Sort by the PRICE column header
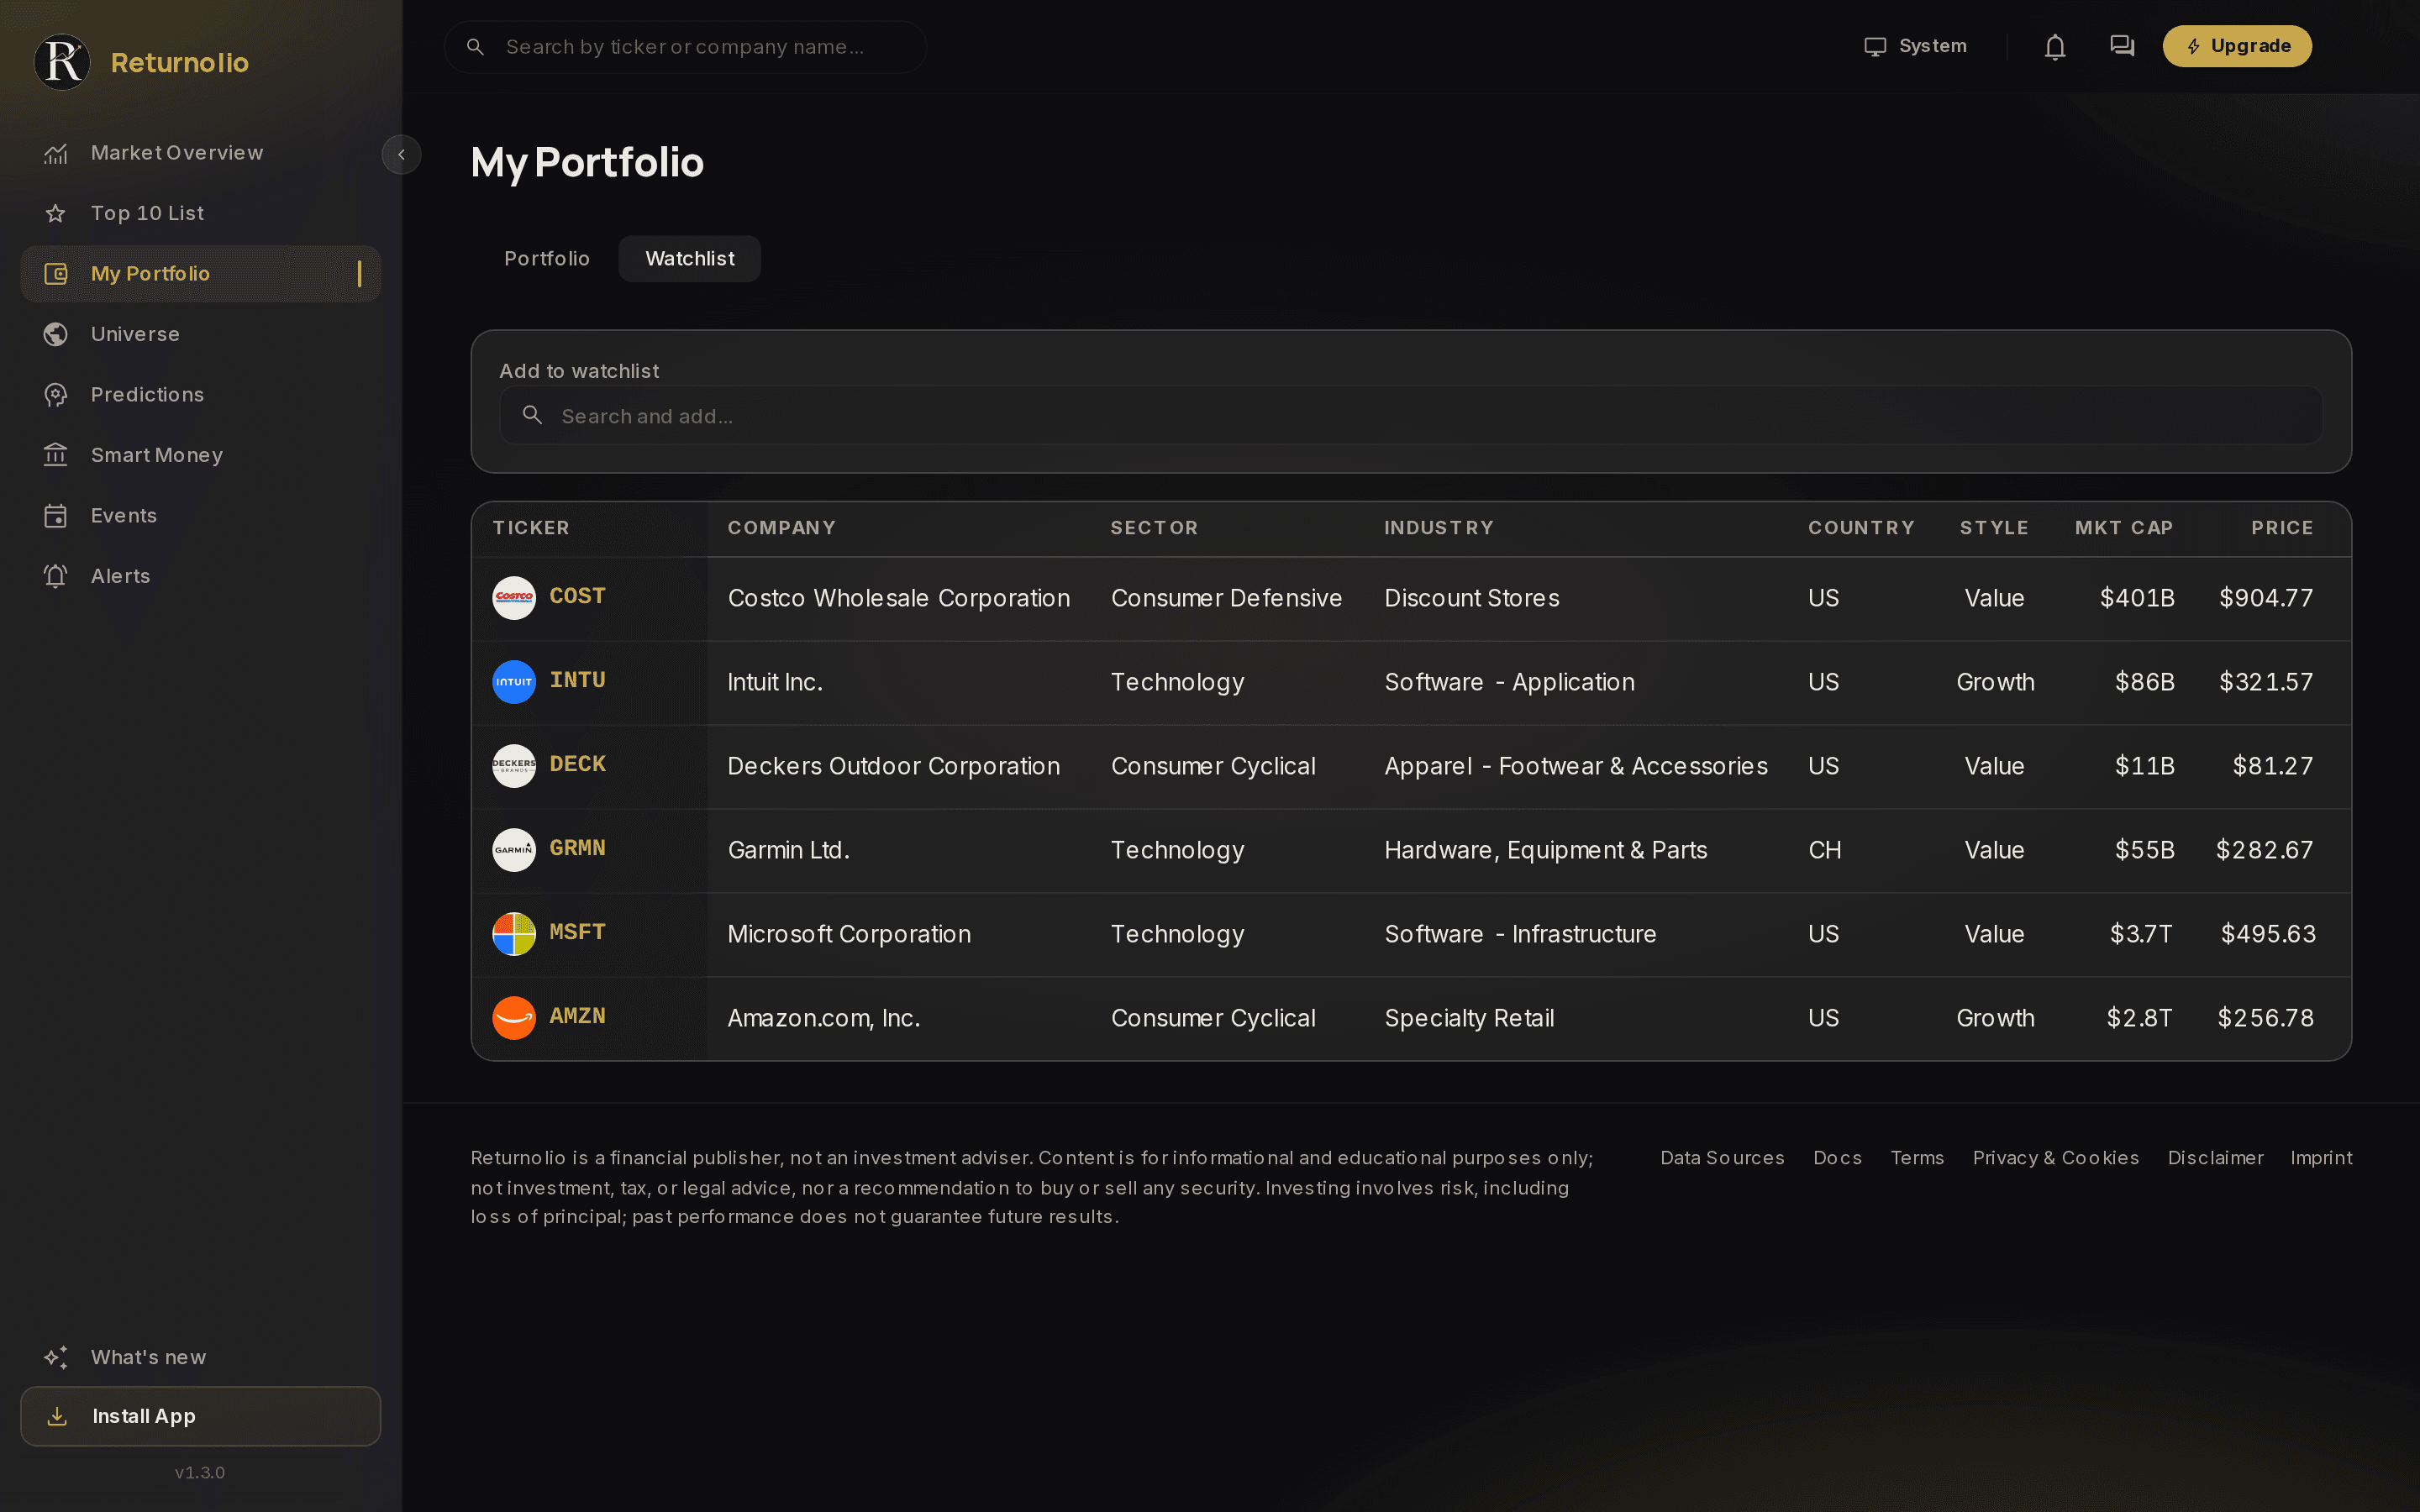This screenshot has width=2420, height=1512. (2282, 528)
